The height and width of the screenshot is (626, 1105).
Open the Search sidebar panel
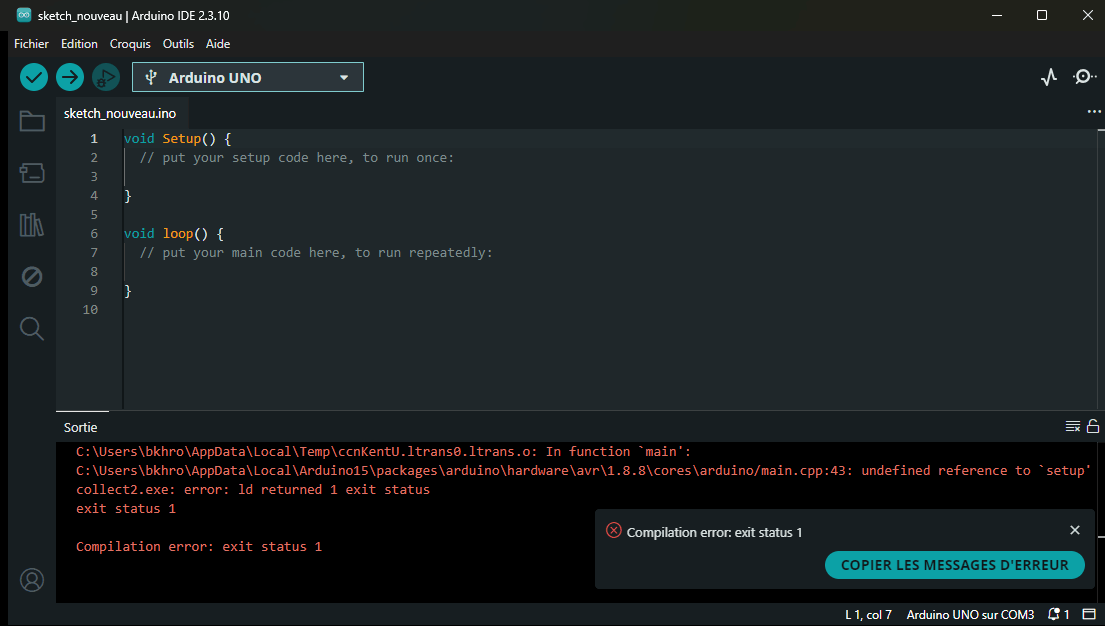(32, 329)
